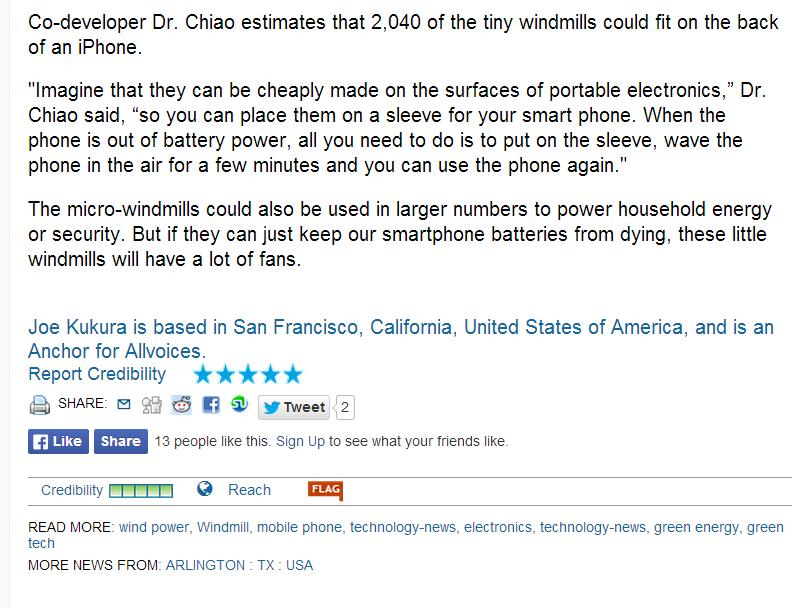This screenshot has height=608, width=806.
Task: Share on StumbleUpon icon
Action: tap(239, 405)
